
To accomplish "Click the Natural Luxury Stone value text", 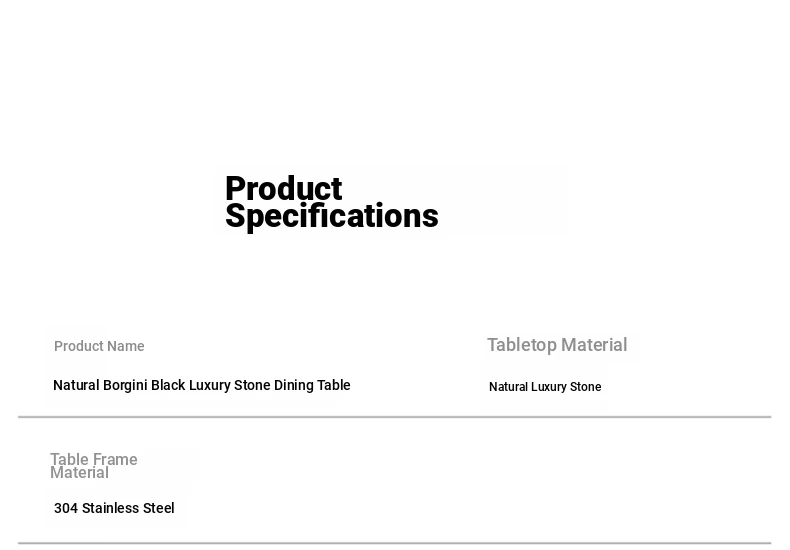I will coord(545,387).
